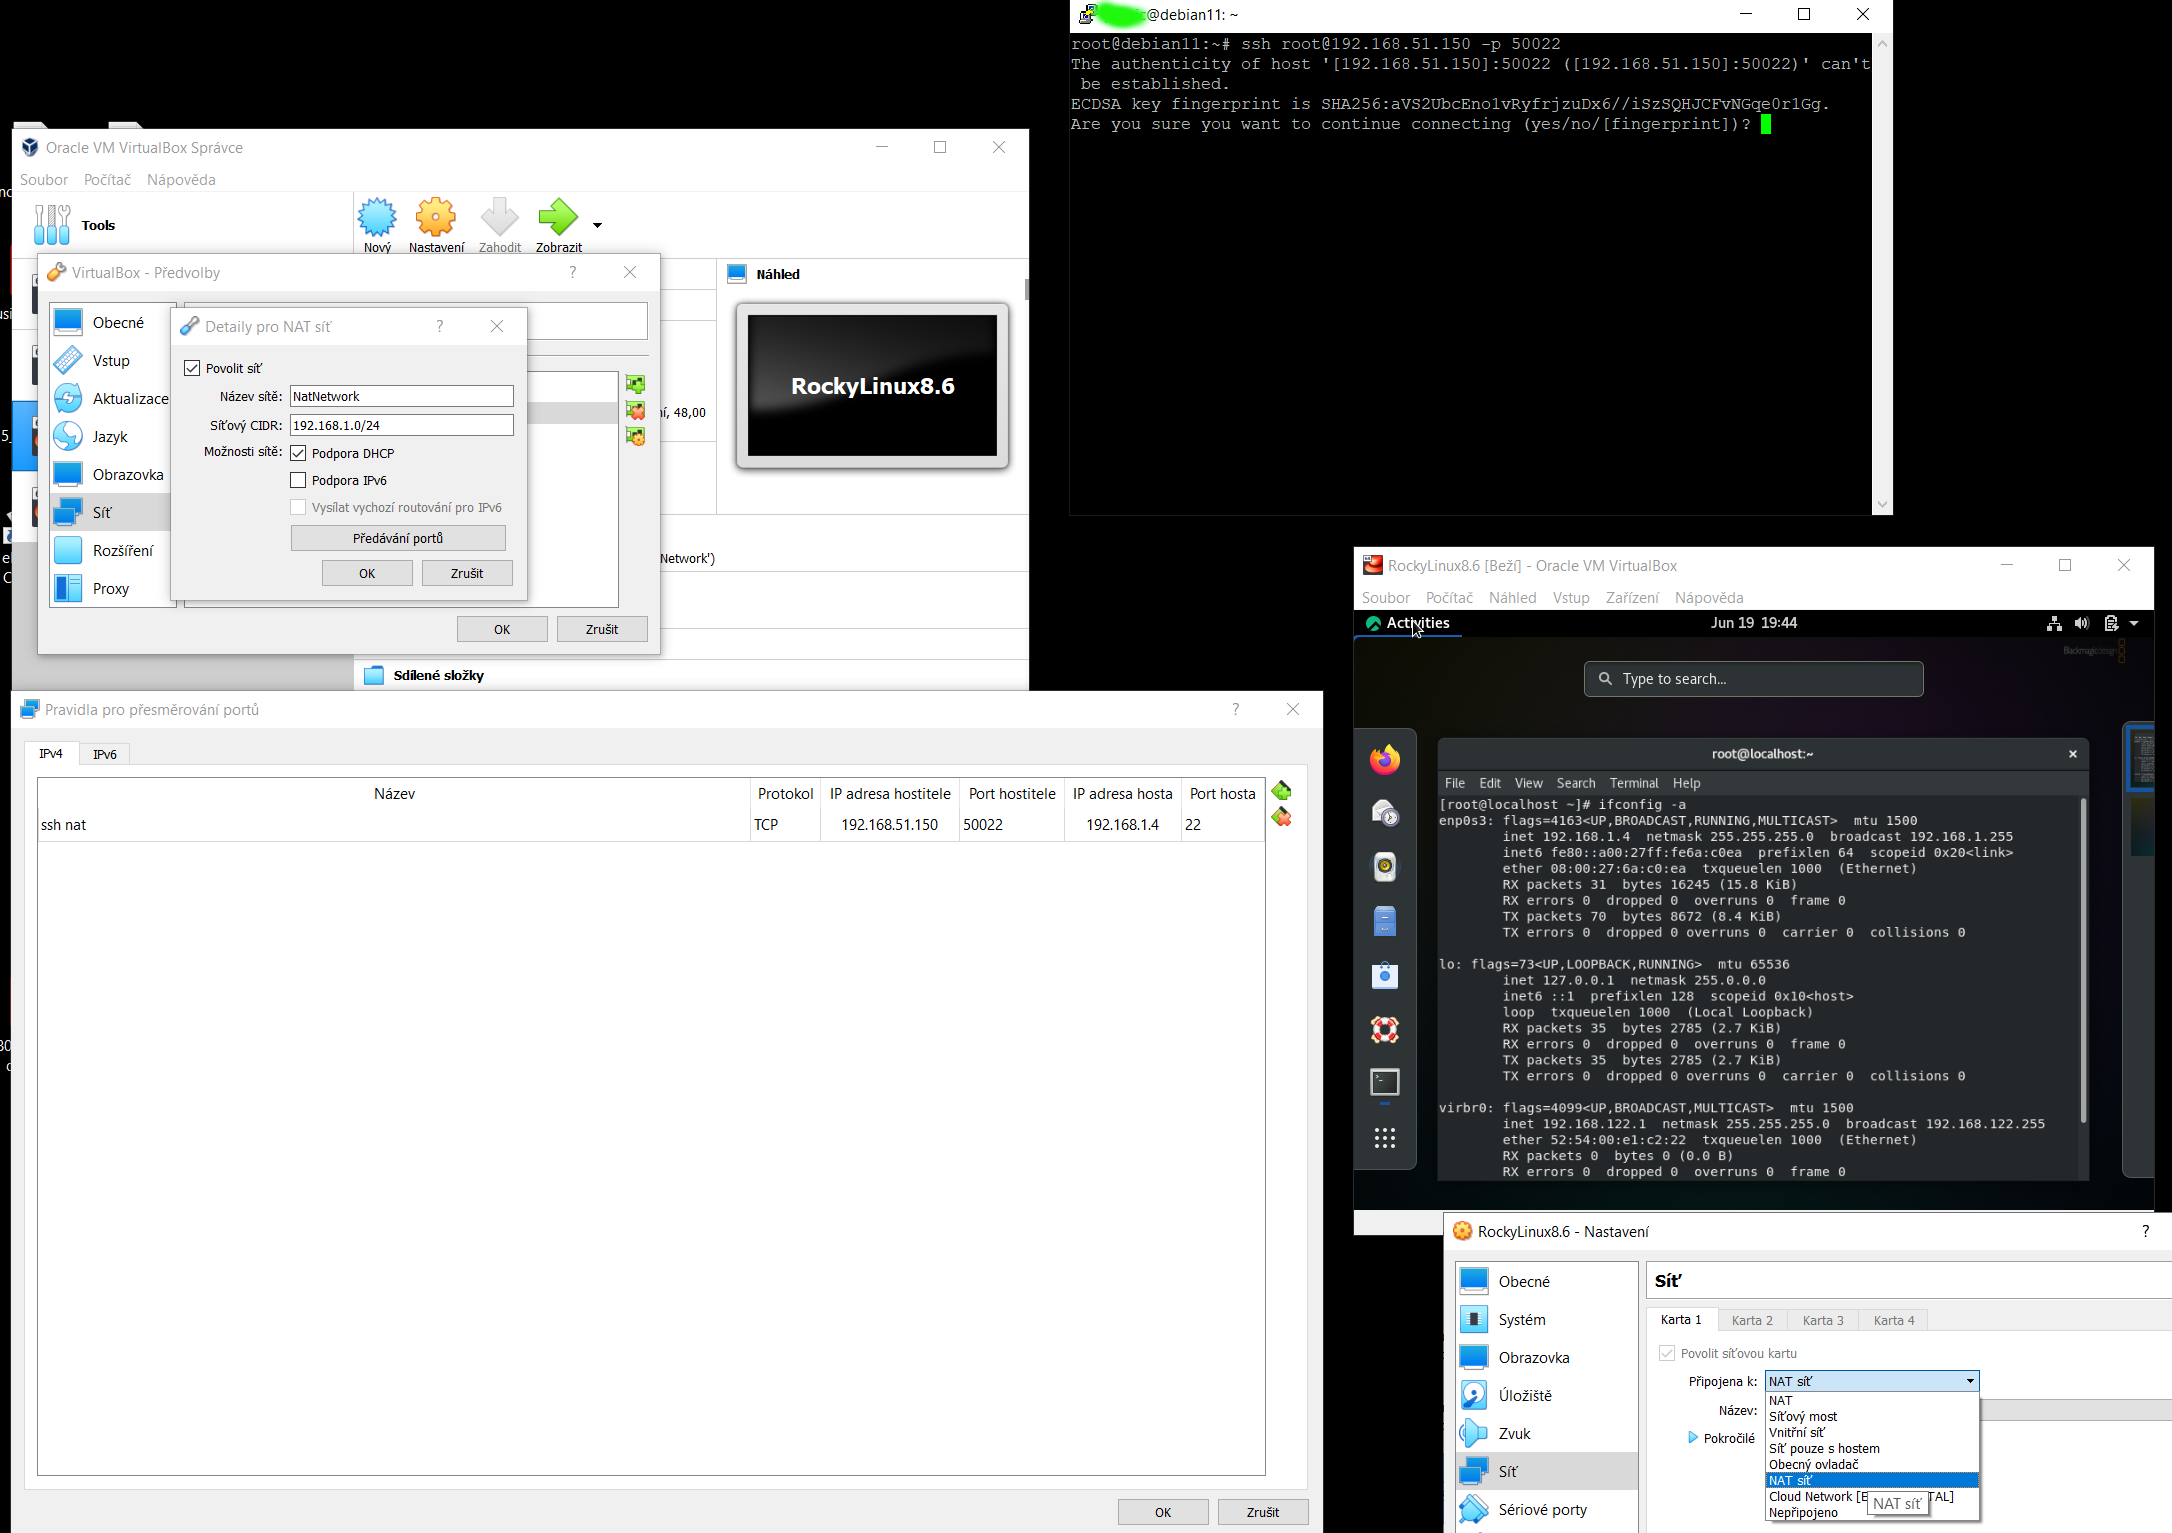Select Sériové porty in Nastavení sidebar
The height and width of the screenshot is (1533, 2172).
[1547, 1510]
